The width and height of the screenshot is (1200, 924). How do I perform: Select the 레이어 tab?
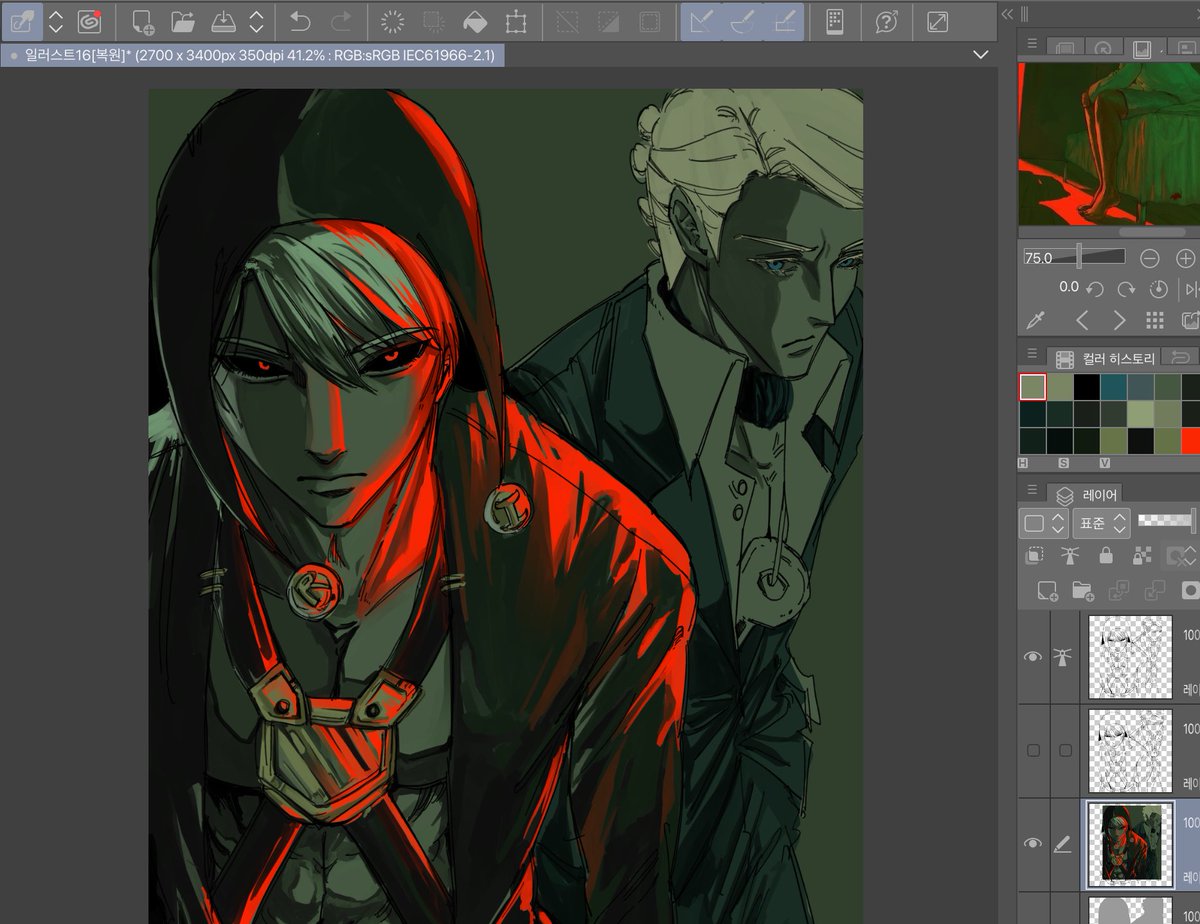[x=1087, y=494]
